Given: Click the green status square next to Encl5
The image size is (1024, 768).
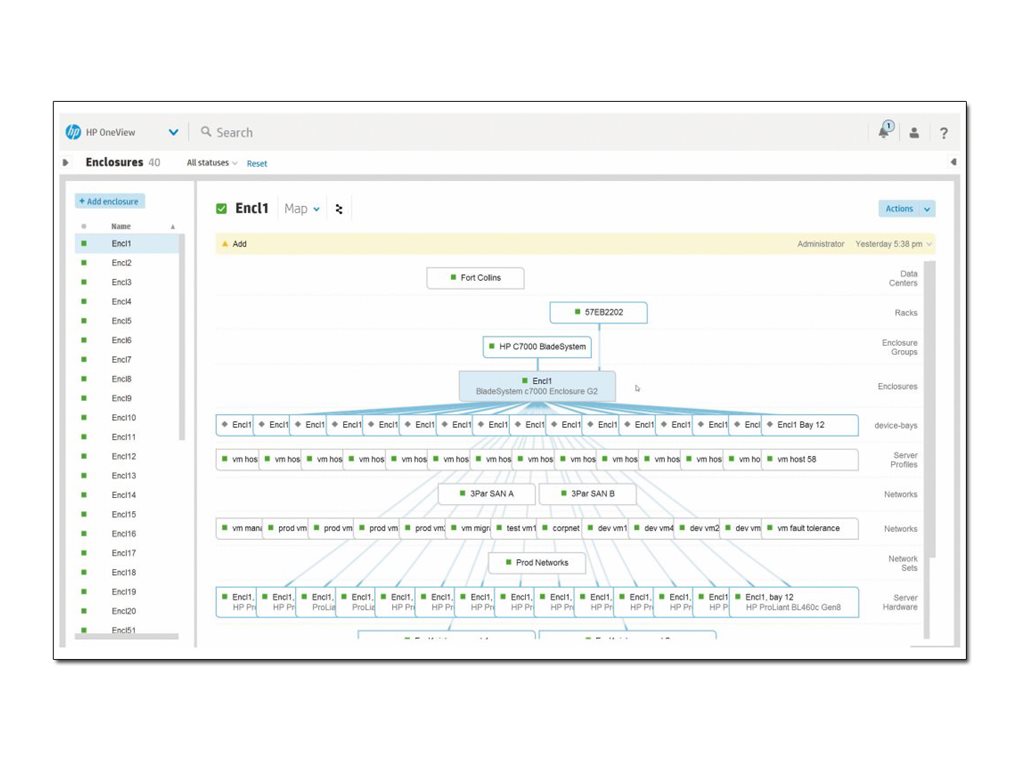Looking at the screenshot, I should click(x=84, y=321).
